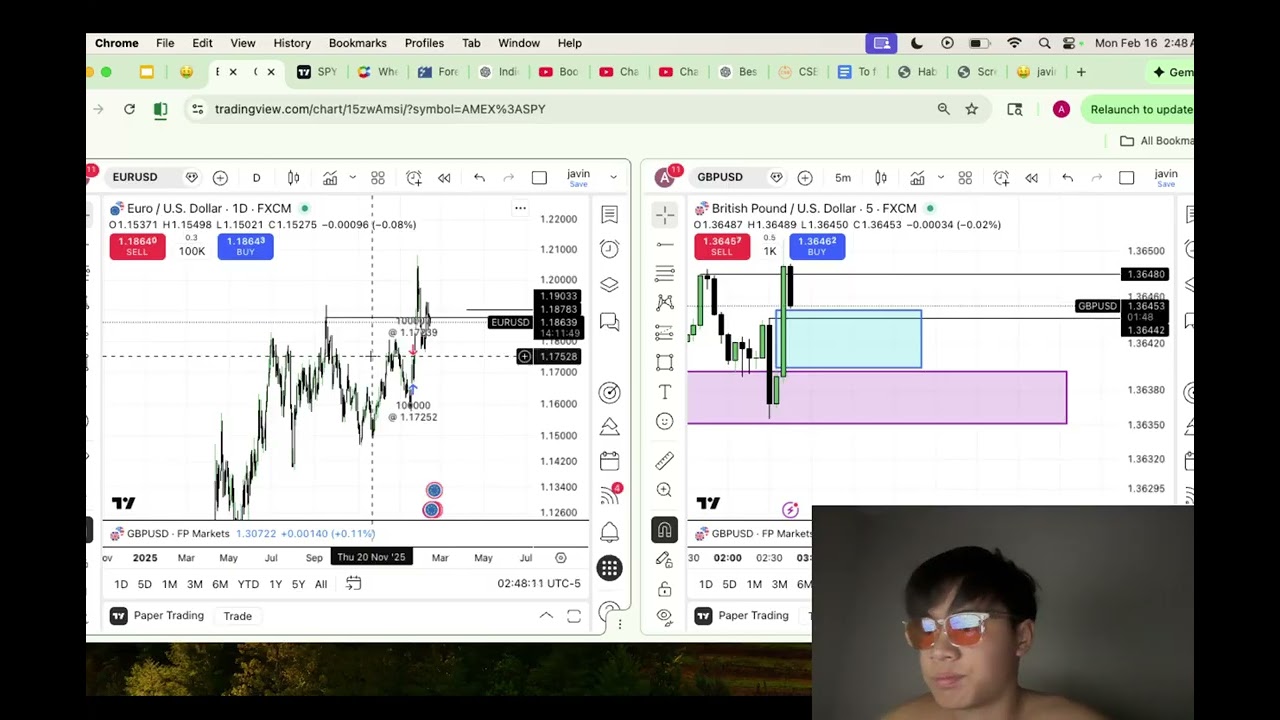Open indicator templates grid on EURUSD chart
The image size is (1280, 720).
coord(378,178)
